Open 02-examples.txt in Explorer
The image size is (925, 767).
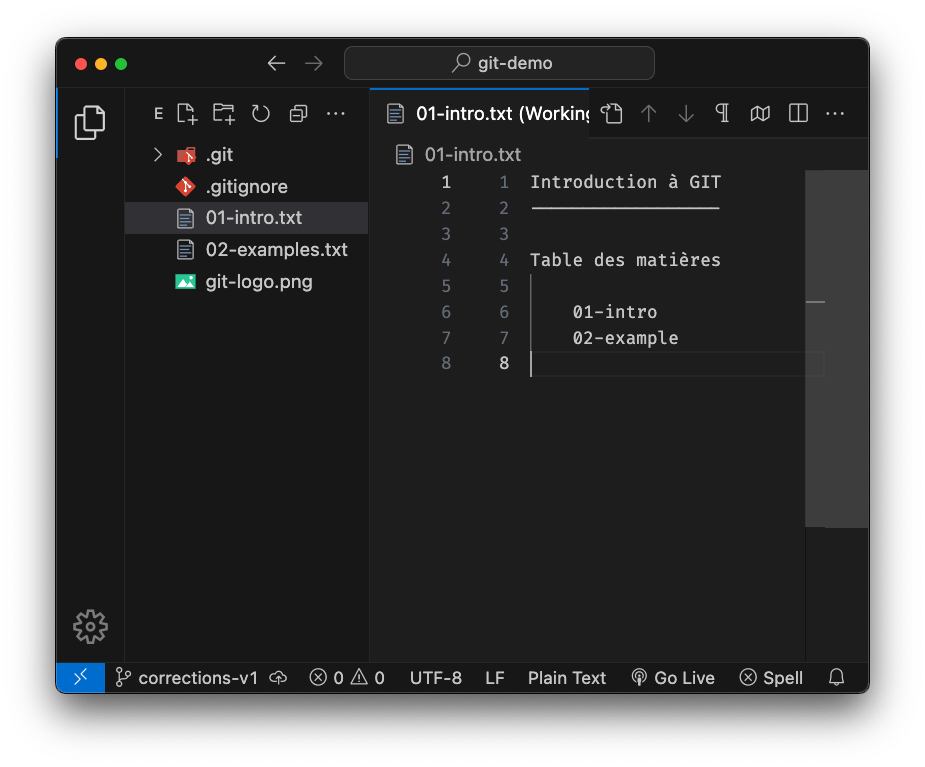(x=247, y=250)
